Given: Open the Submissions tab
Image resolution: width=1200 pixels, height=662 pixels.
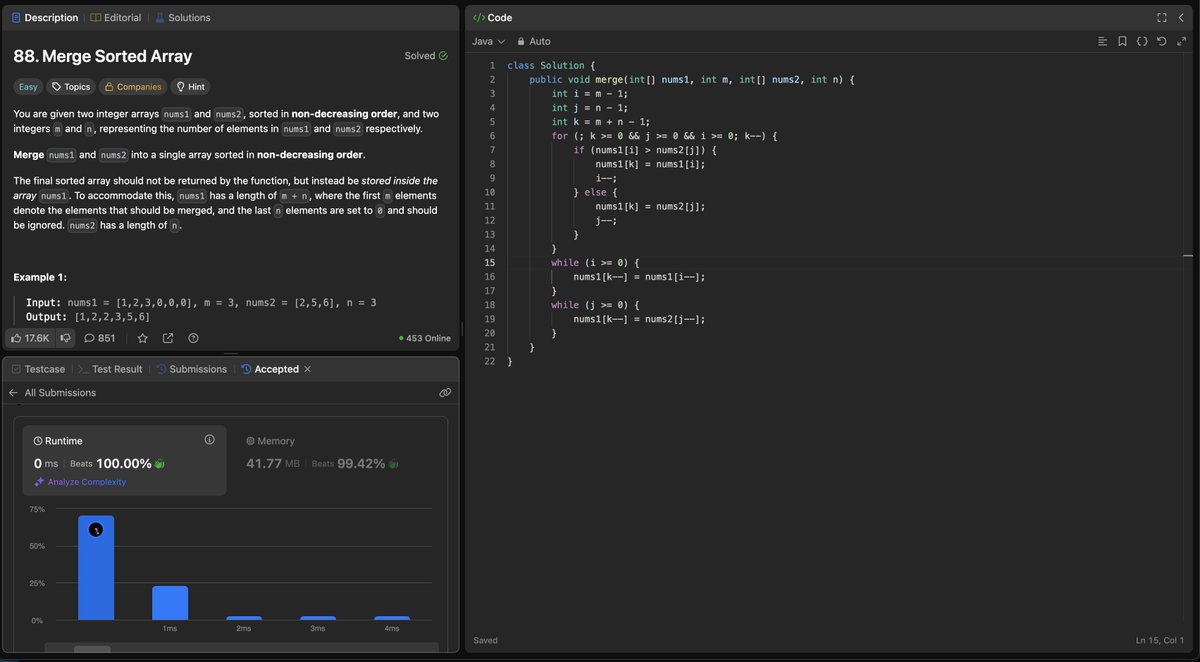Looking at the screenshot, I should tap(191, 369).
